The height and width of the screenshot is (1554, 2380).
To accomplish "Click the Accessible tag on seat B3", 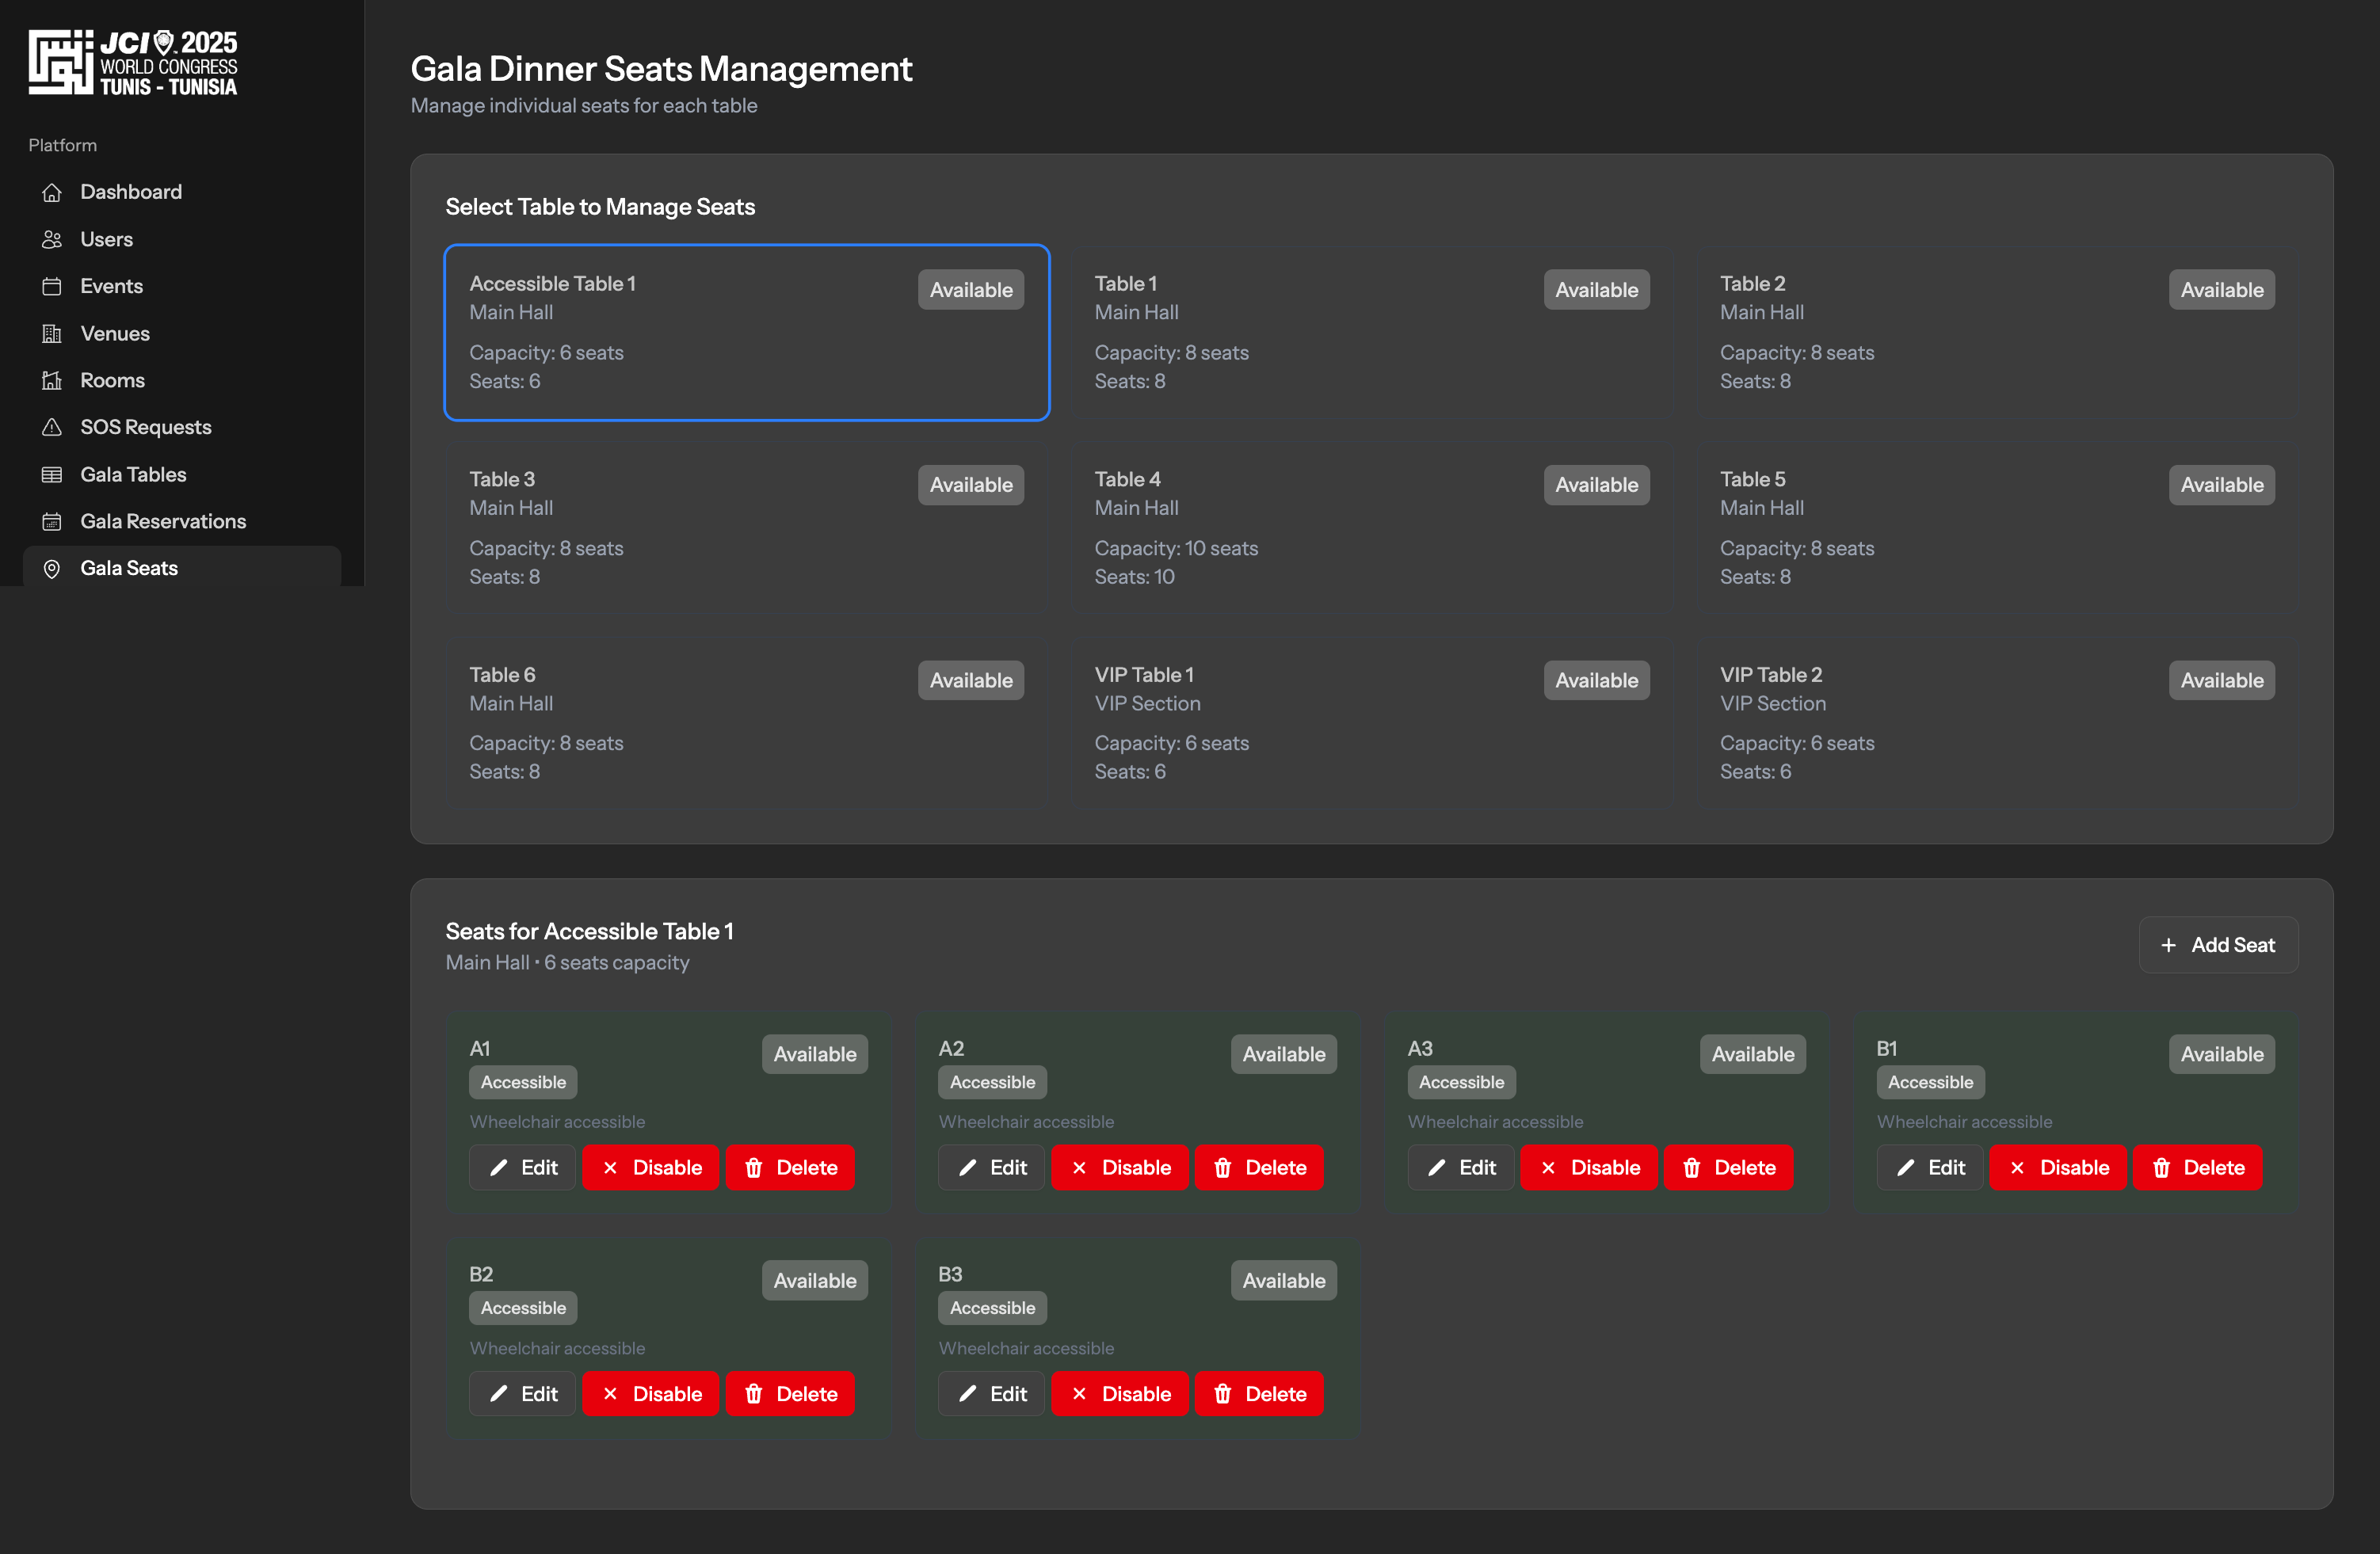I will click(992, 1308).
